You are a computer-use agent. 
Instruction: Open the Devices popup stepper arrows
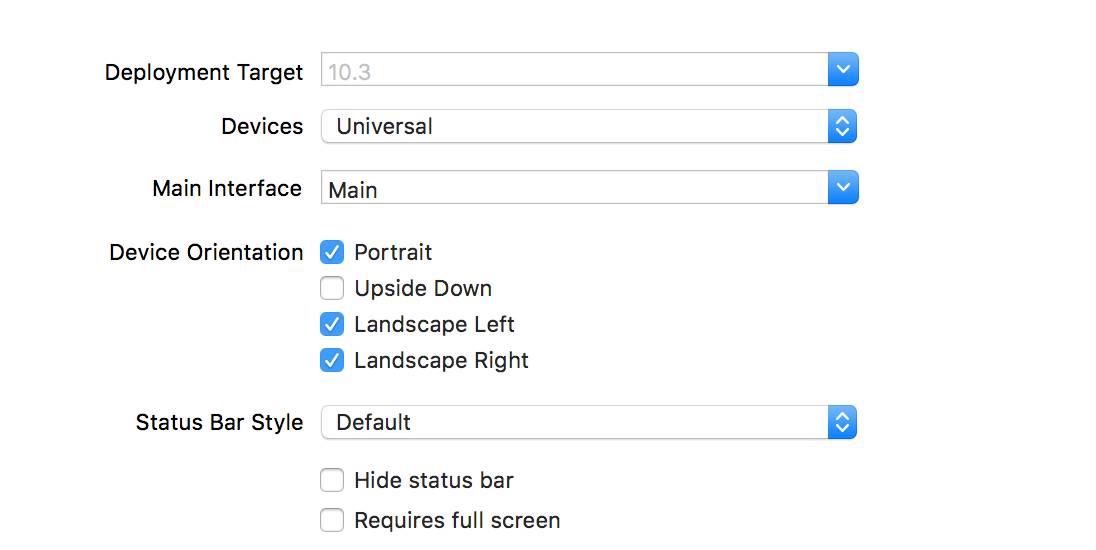[x=843, y=126]
